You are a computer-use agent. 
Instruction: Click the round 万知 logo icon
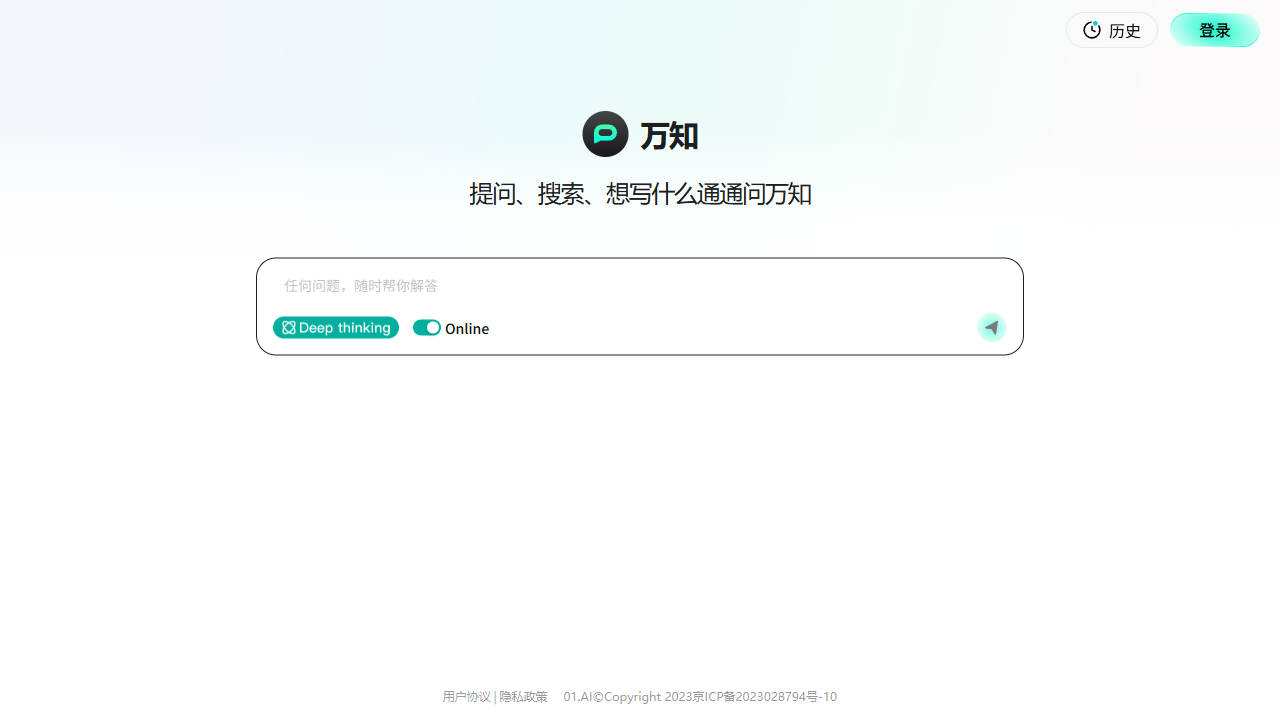click(605, 134)
